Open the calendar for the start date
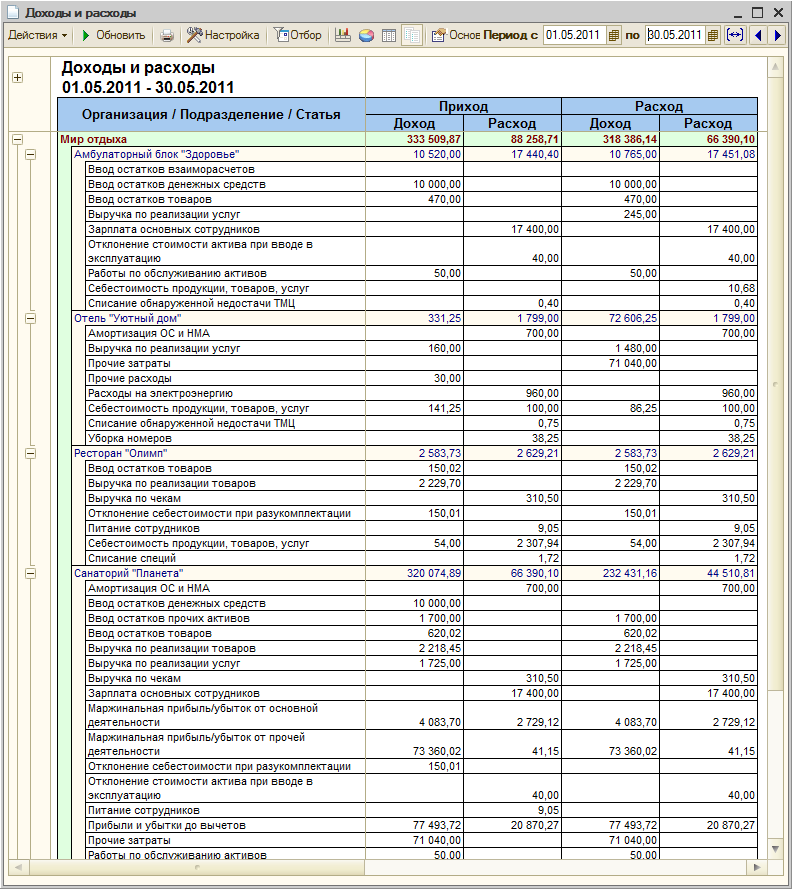Viewport: 792px width, 889px height. point(613,35)
